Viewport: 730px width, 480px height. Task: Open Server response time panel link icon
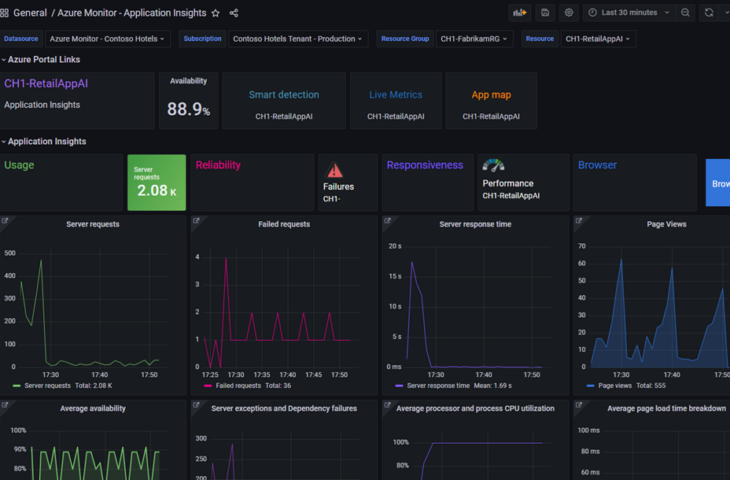pyautogui.click(x=387, y=221)
